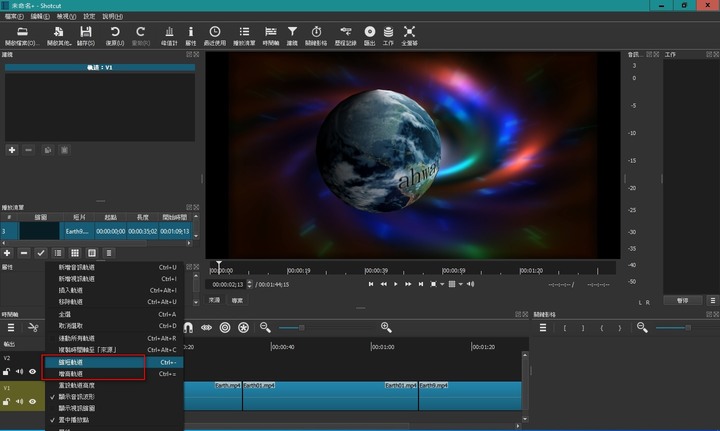
Task: Open the 檔案 (File) menu
Action: [x=14, y=17]
